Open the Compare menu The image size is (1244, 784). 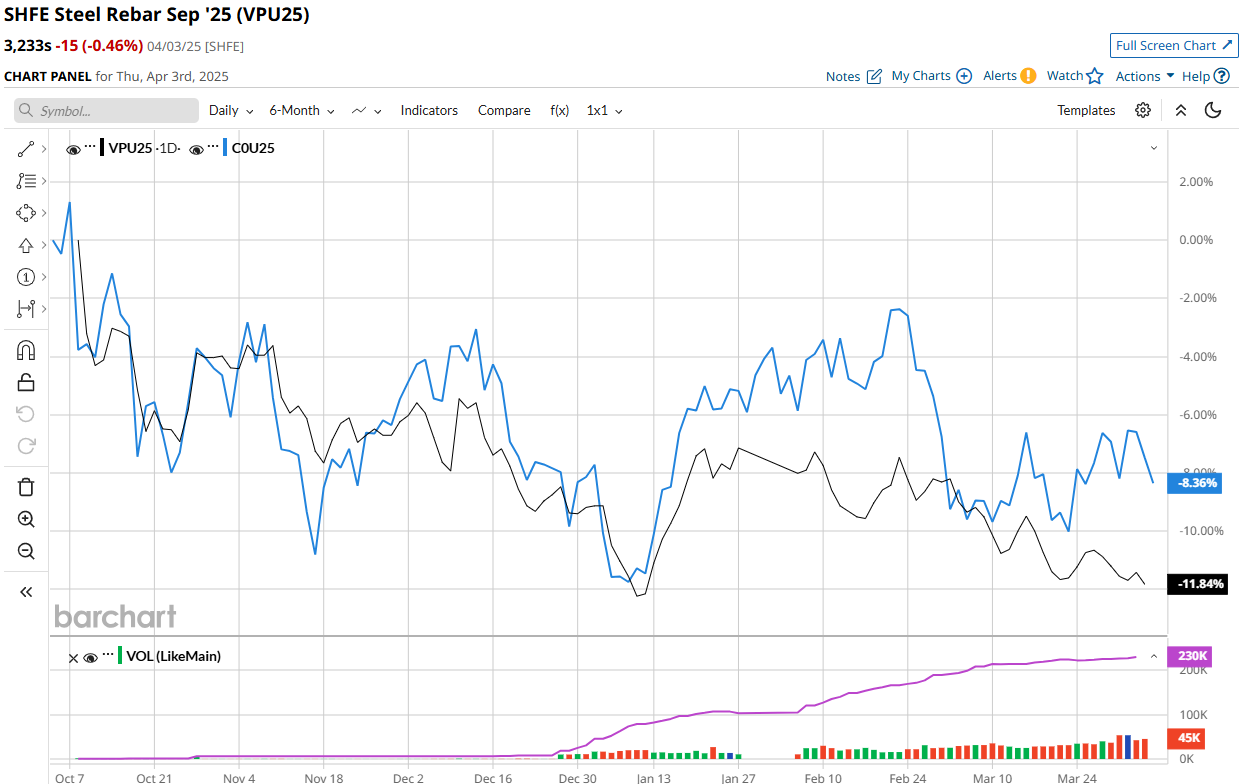[504, 110]
